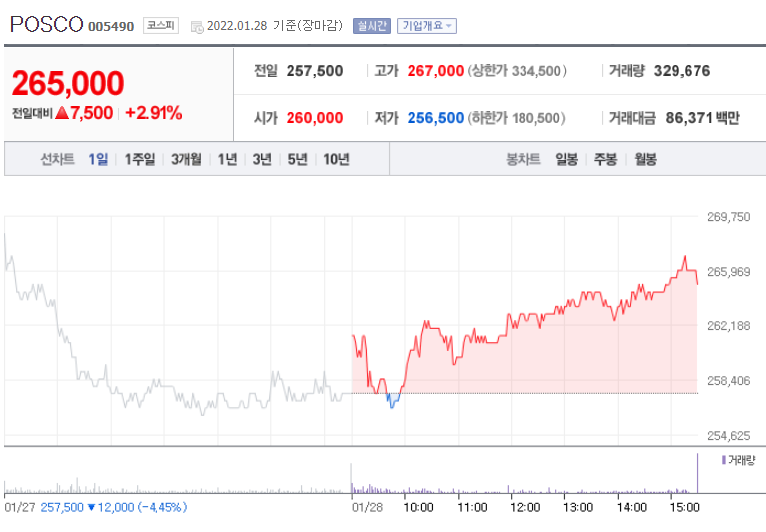Switch to the 1년 chart tab
The image size is (766, 532).
click(227, 159)
